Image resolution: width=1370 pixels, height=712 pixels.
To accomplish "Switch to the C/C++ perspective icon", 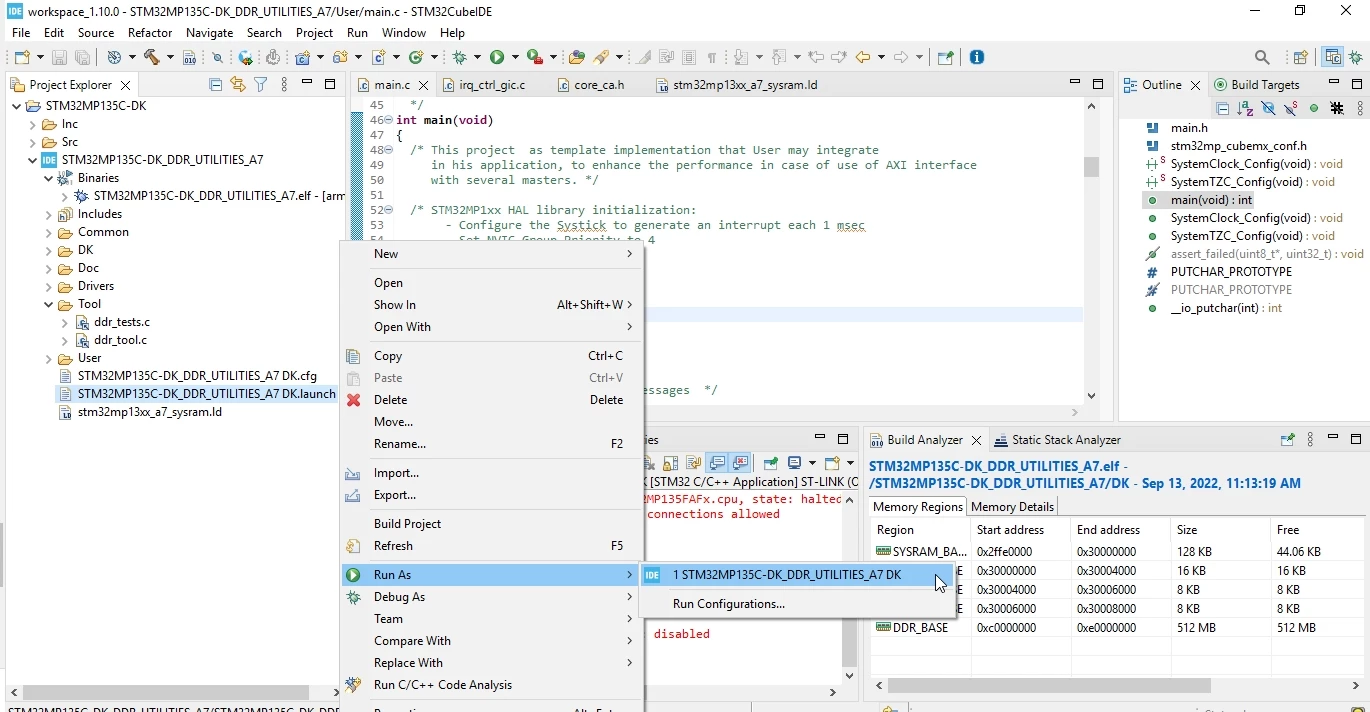I will point(1332,57).
